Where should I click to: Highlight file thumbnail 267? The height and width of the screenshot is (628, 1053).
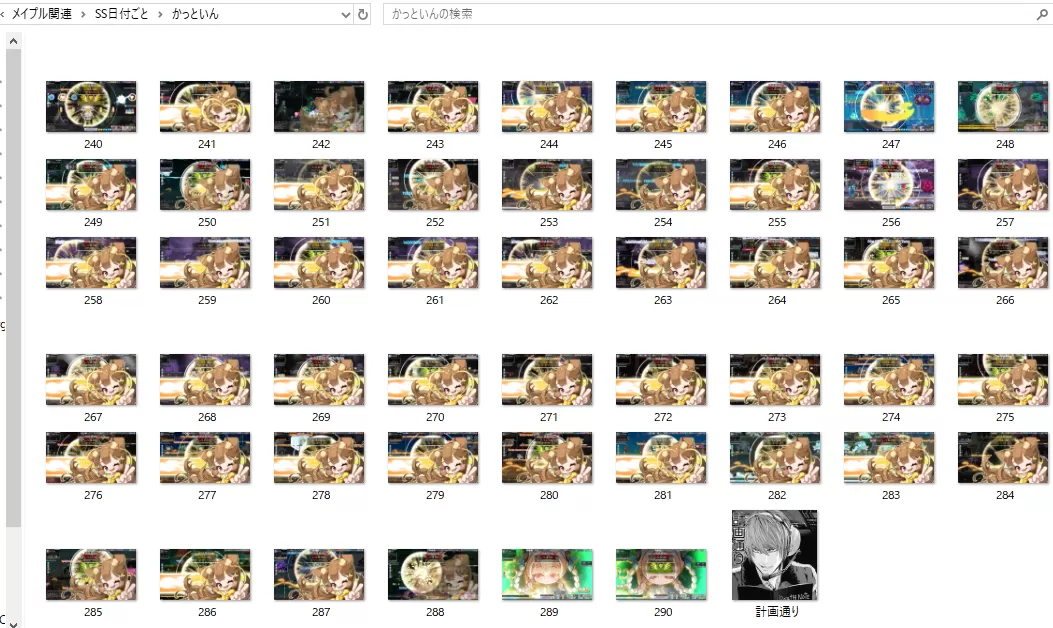[x=91, y=379]
